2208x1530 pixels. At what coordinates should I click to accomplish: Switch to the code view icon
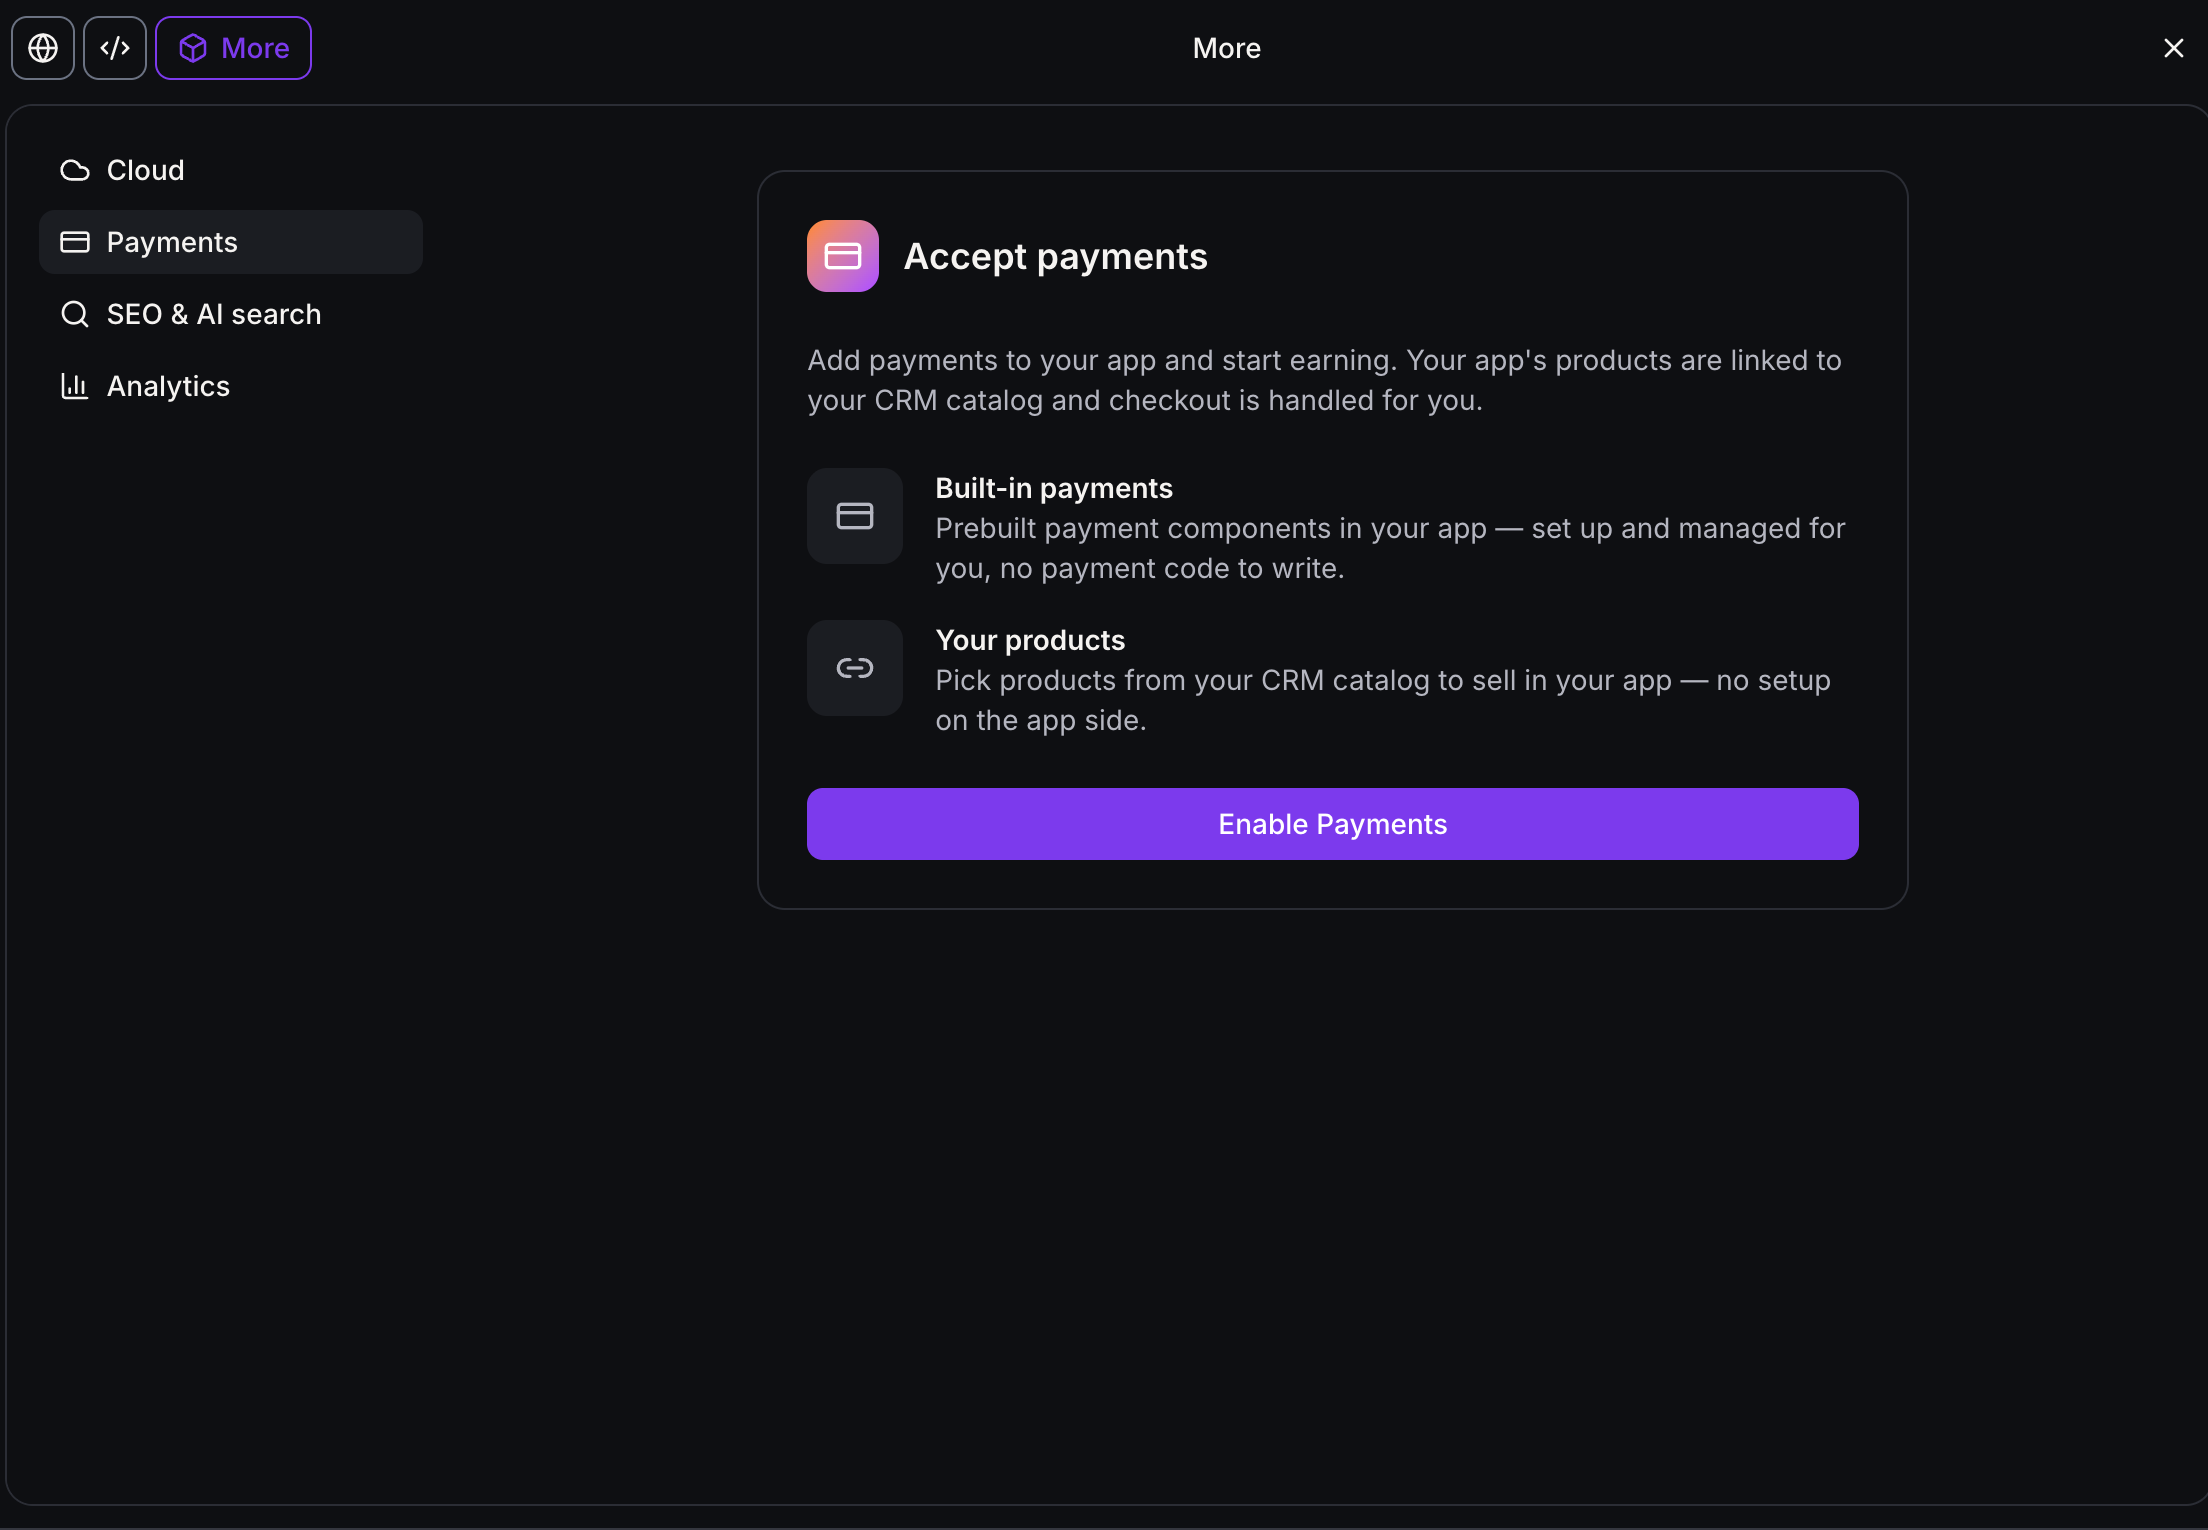point(115,48)
